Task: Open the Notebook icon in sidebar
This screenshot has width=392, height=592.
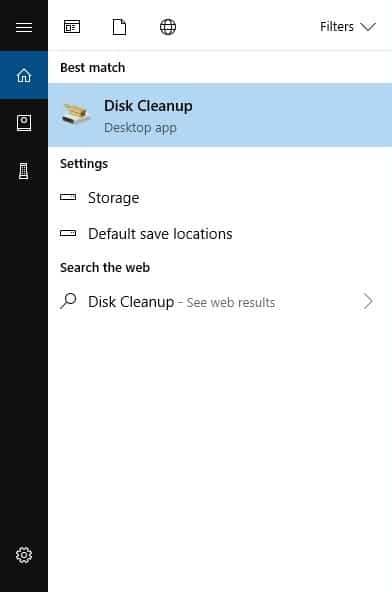Action: 24,123
